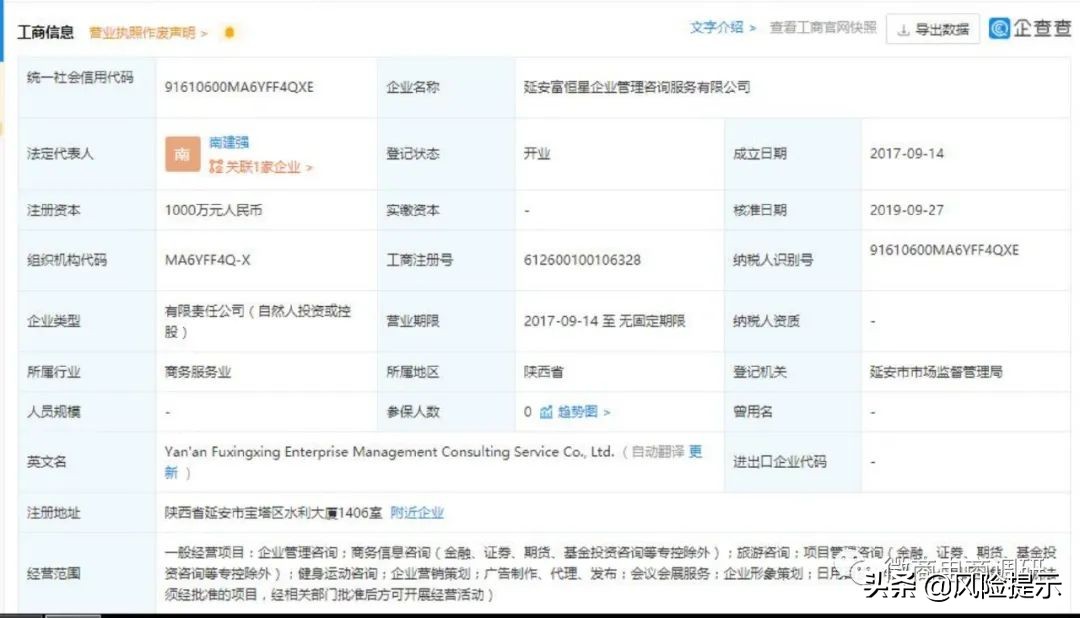Open the 趋势图 view for insured persons

578,410
